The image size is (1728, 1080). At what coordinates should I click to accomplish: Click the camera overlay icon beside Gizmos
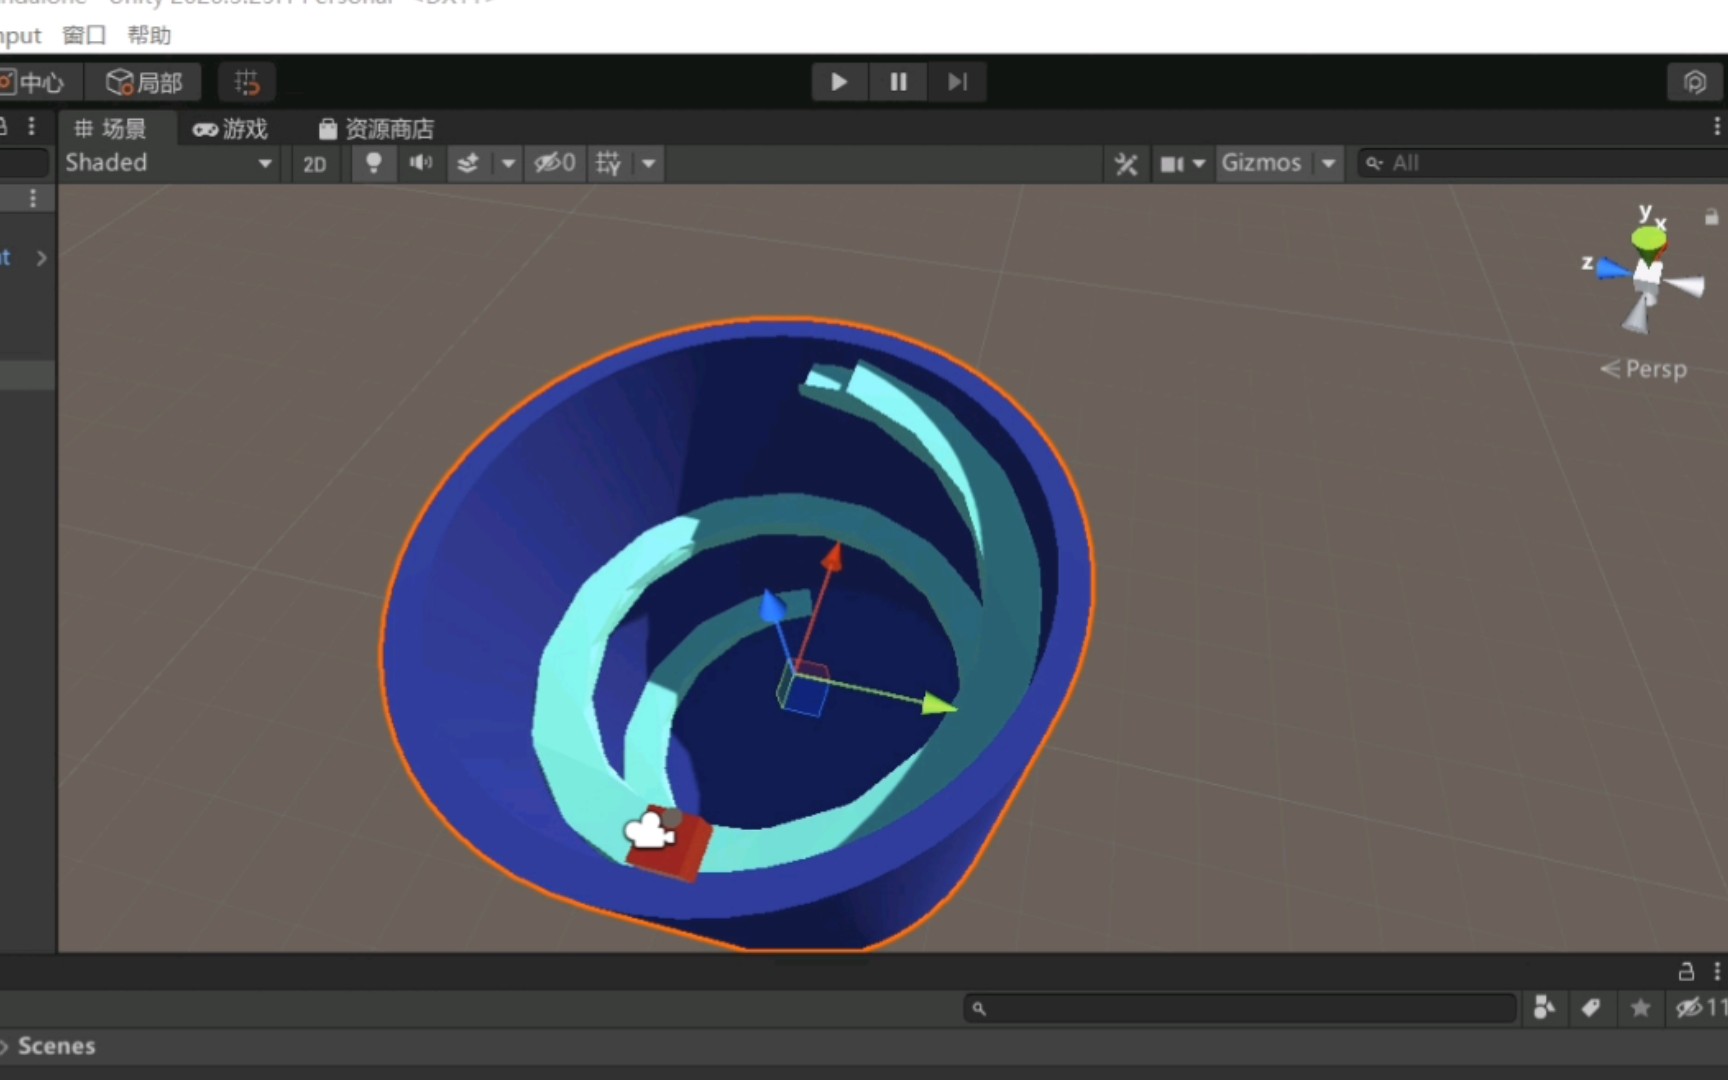pyautogui.click(x=1172, y=163)
